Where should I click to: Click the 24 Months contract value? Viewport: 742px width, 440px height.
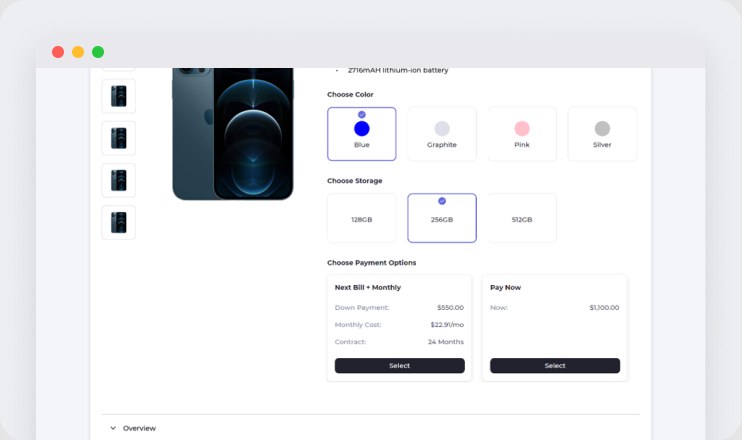point(446,342)
